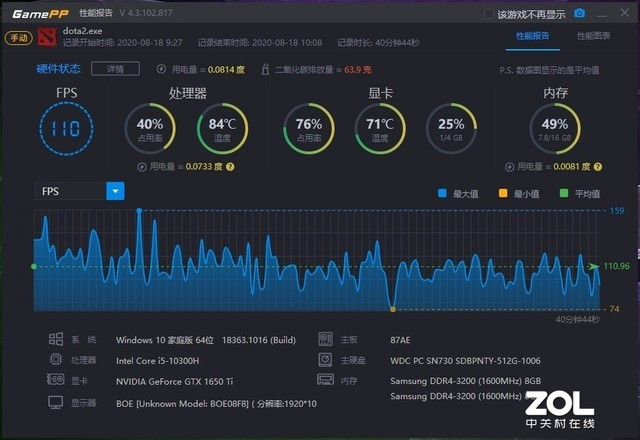This screenshot has height=440, width=640.
Task: Switch to the 性能报告 tab
Action: coord(532,36)
